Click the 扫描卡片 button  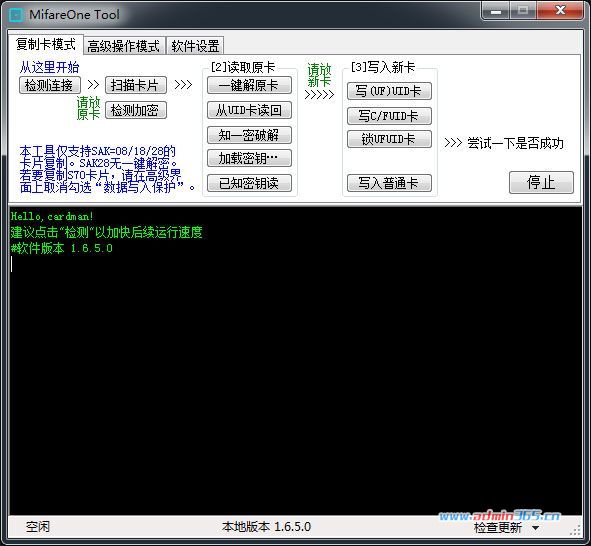pos(136,85)
